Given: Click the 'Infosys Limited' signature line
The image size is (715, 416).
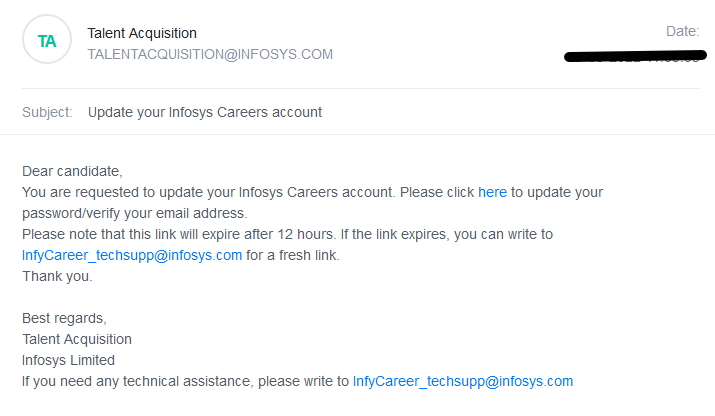Looking at the screenshot, I should point(68,360).
